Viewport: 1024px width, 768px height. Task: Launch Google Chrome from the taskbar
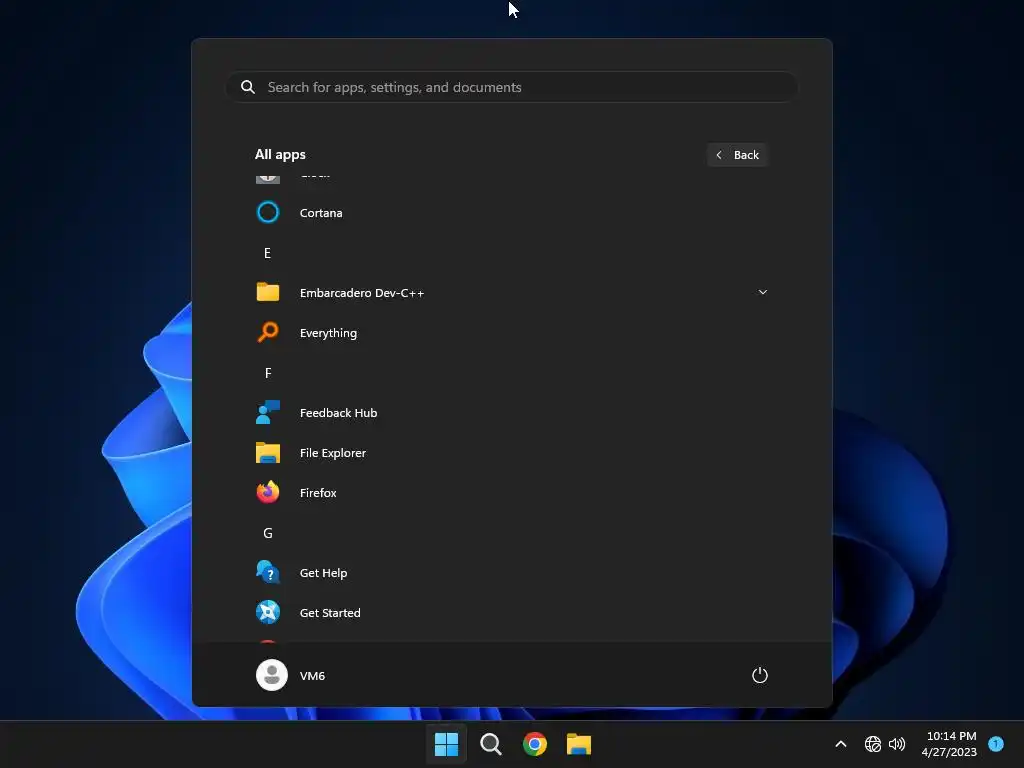click(535, 744)
